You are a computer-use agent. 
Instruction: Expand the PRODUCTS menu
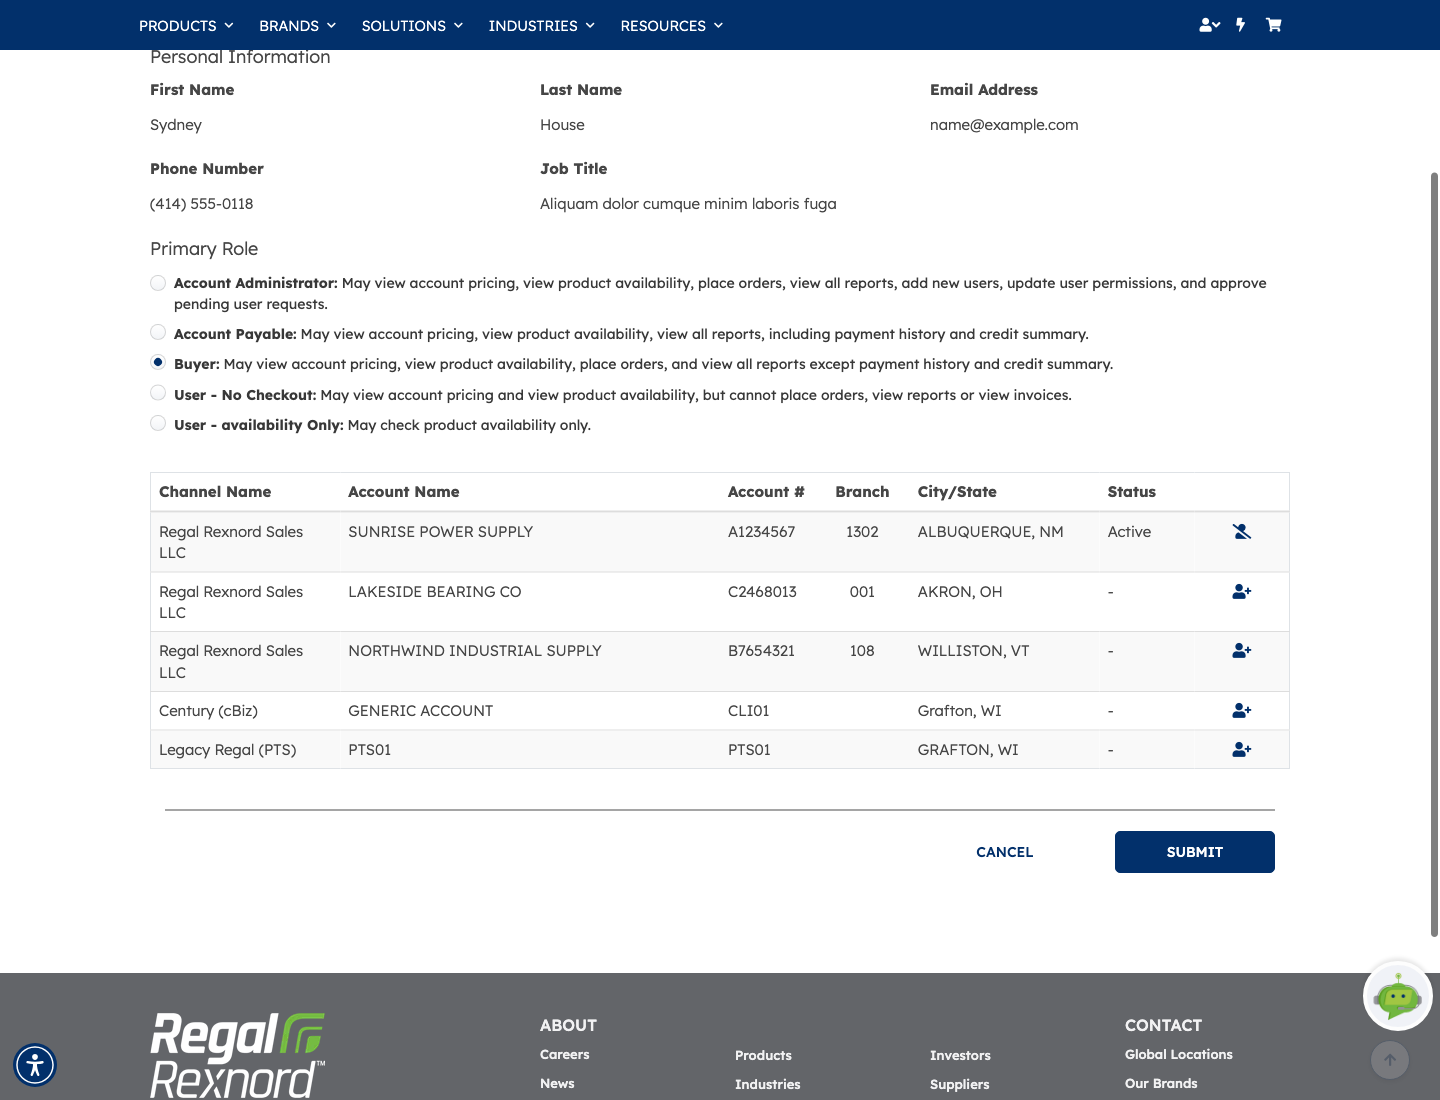click(186, 26)
